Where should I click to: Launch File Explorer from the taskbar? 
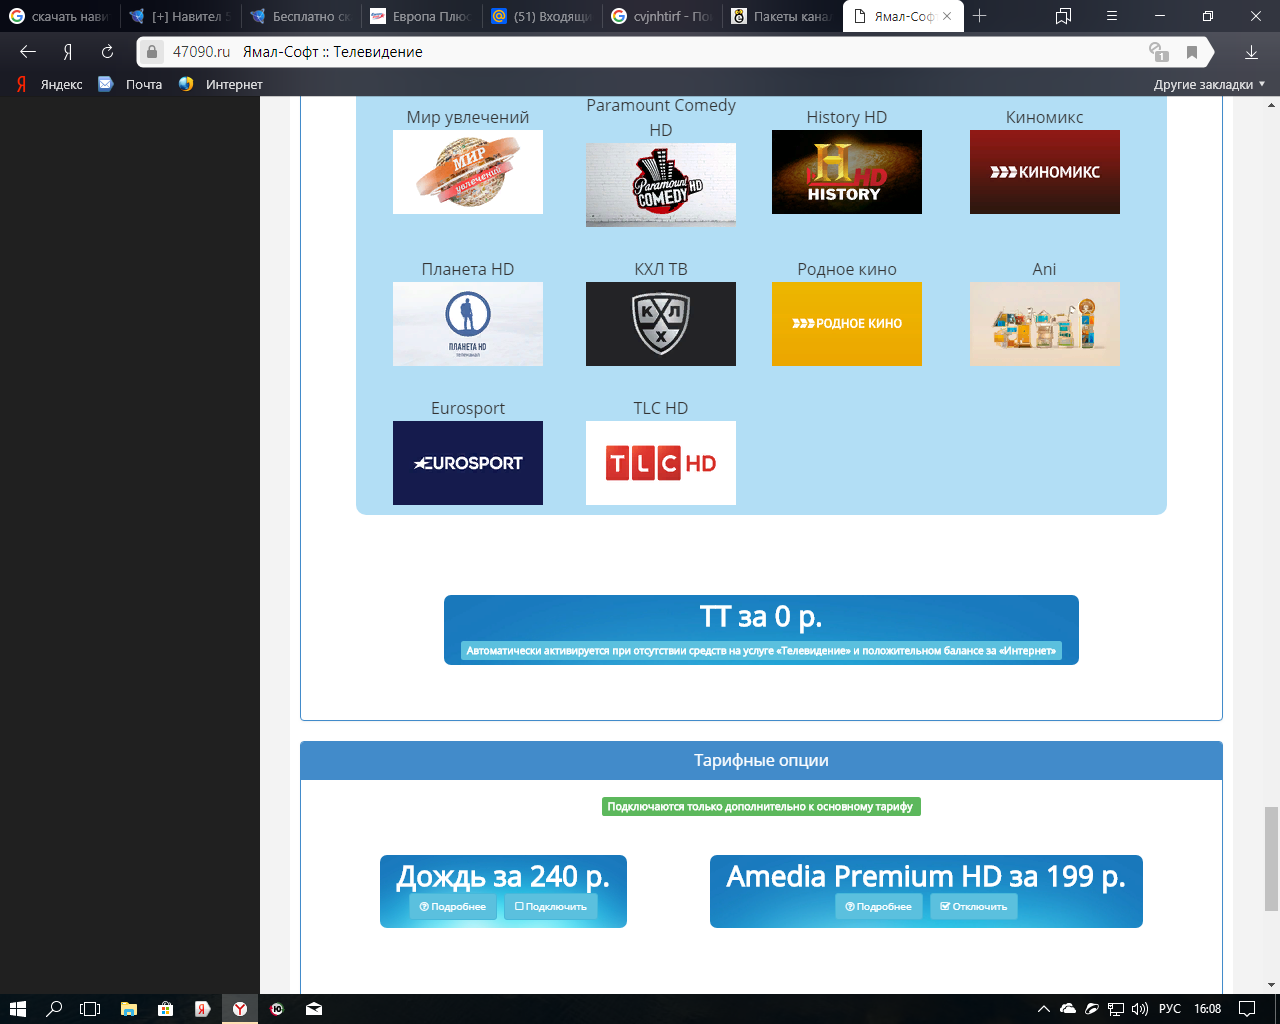[x=128, y=1009]
